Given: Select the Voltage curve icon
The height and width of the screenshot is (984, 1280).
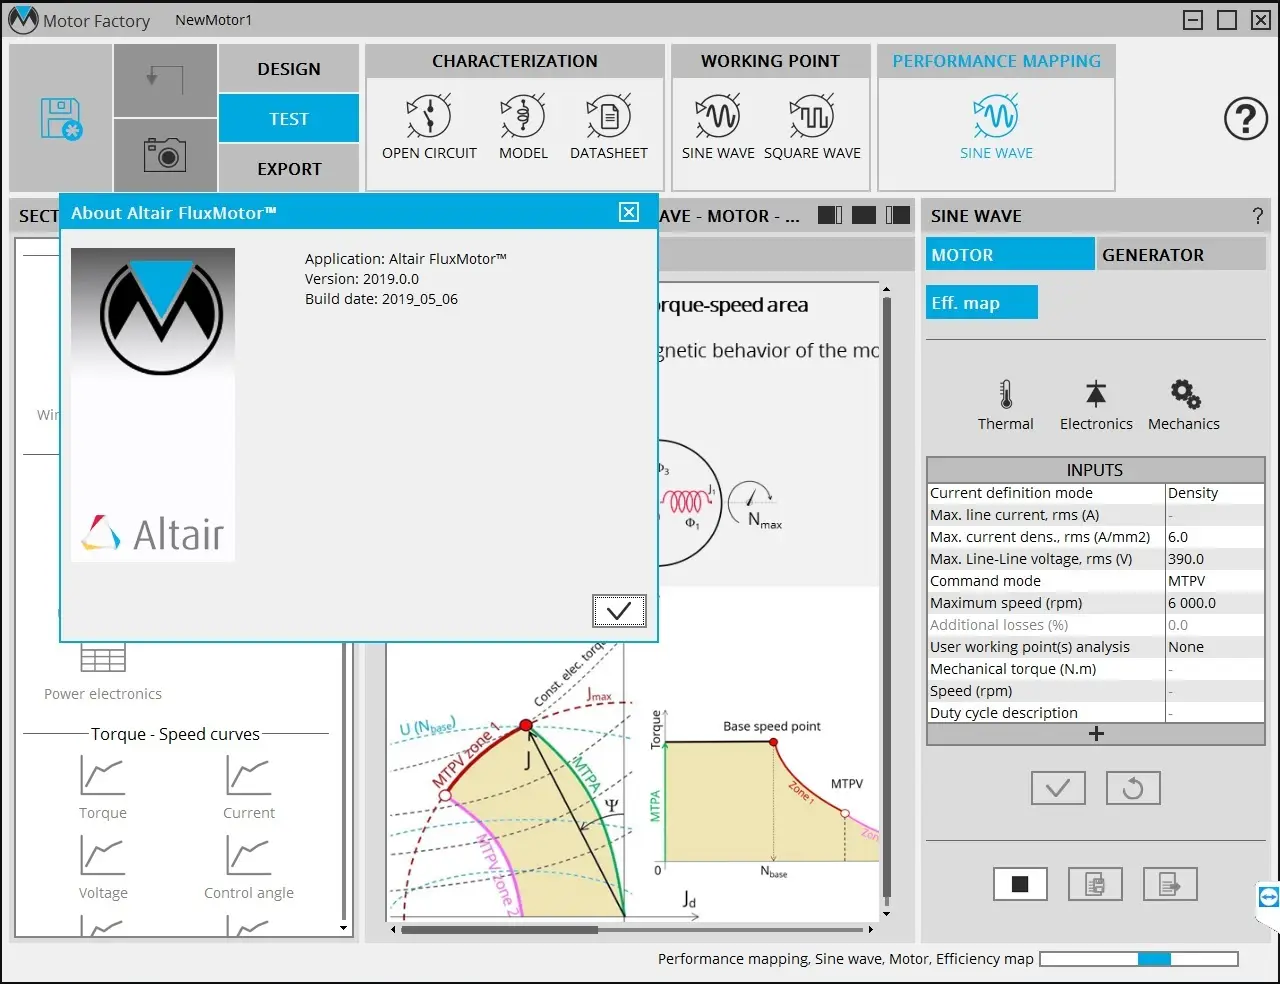Looking at the screenshot, I should pos(102,855).
